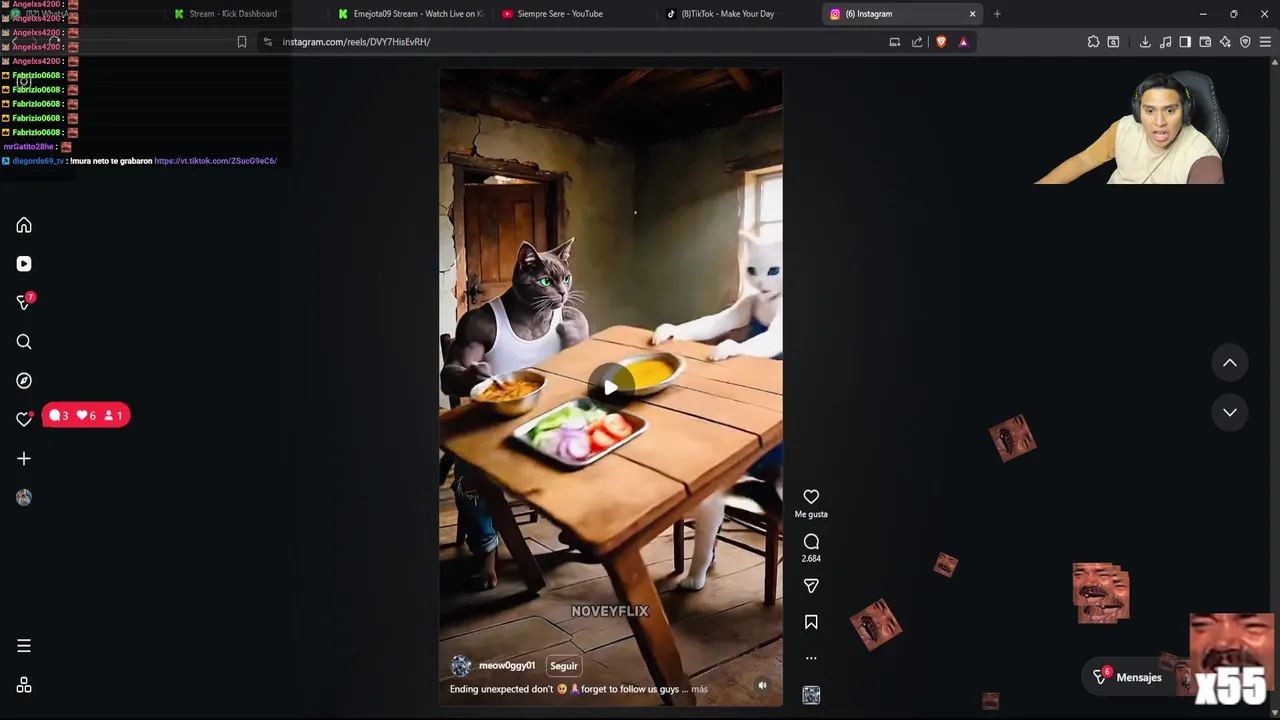Switch to the Emejota09 Stream Kick tab
The width and height of the screenshot is (1280, 720).
point(411,14)
